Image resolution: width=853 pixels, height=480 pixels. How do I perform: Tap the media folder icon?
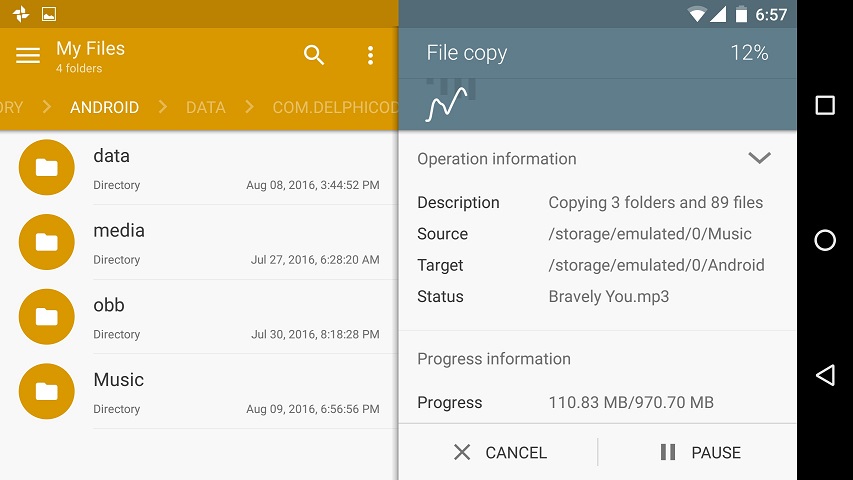(46, 242)
